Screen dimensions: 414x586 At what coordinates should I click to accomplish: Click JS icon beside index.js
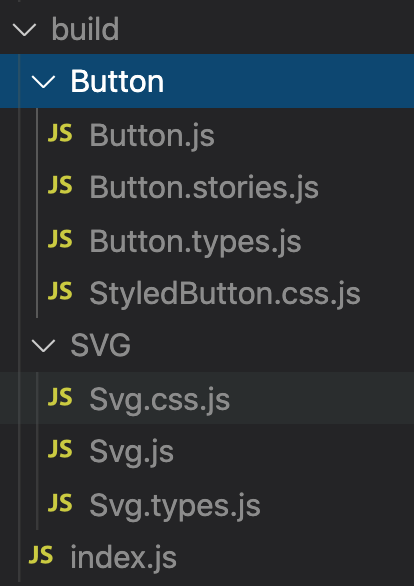[41, 555]
